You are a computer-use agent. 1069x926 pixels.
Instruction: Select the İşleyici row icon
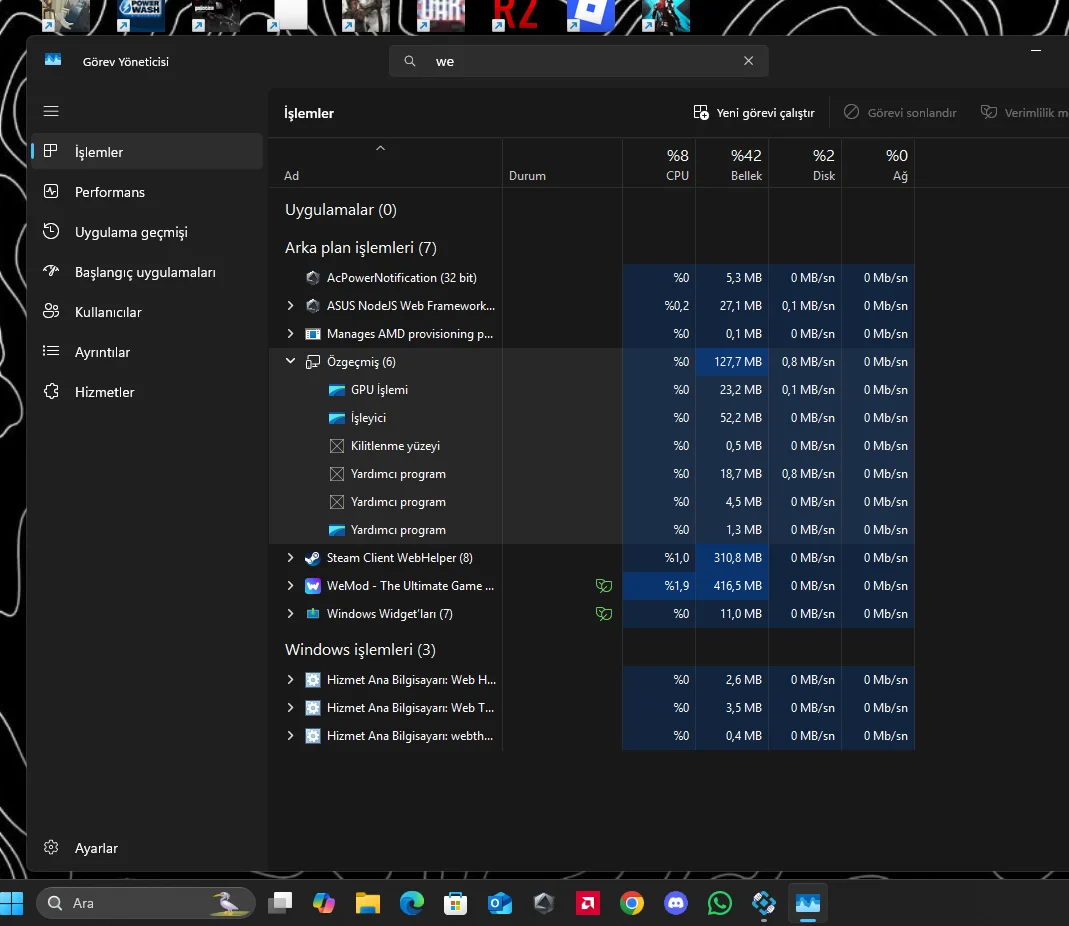point(337,418)
